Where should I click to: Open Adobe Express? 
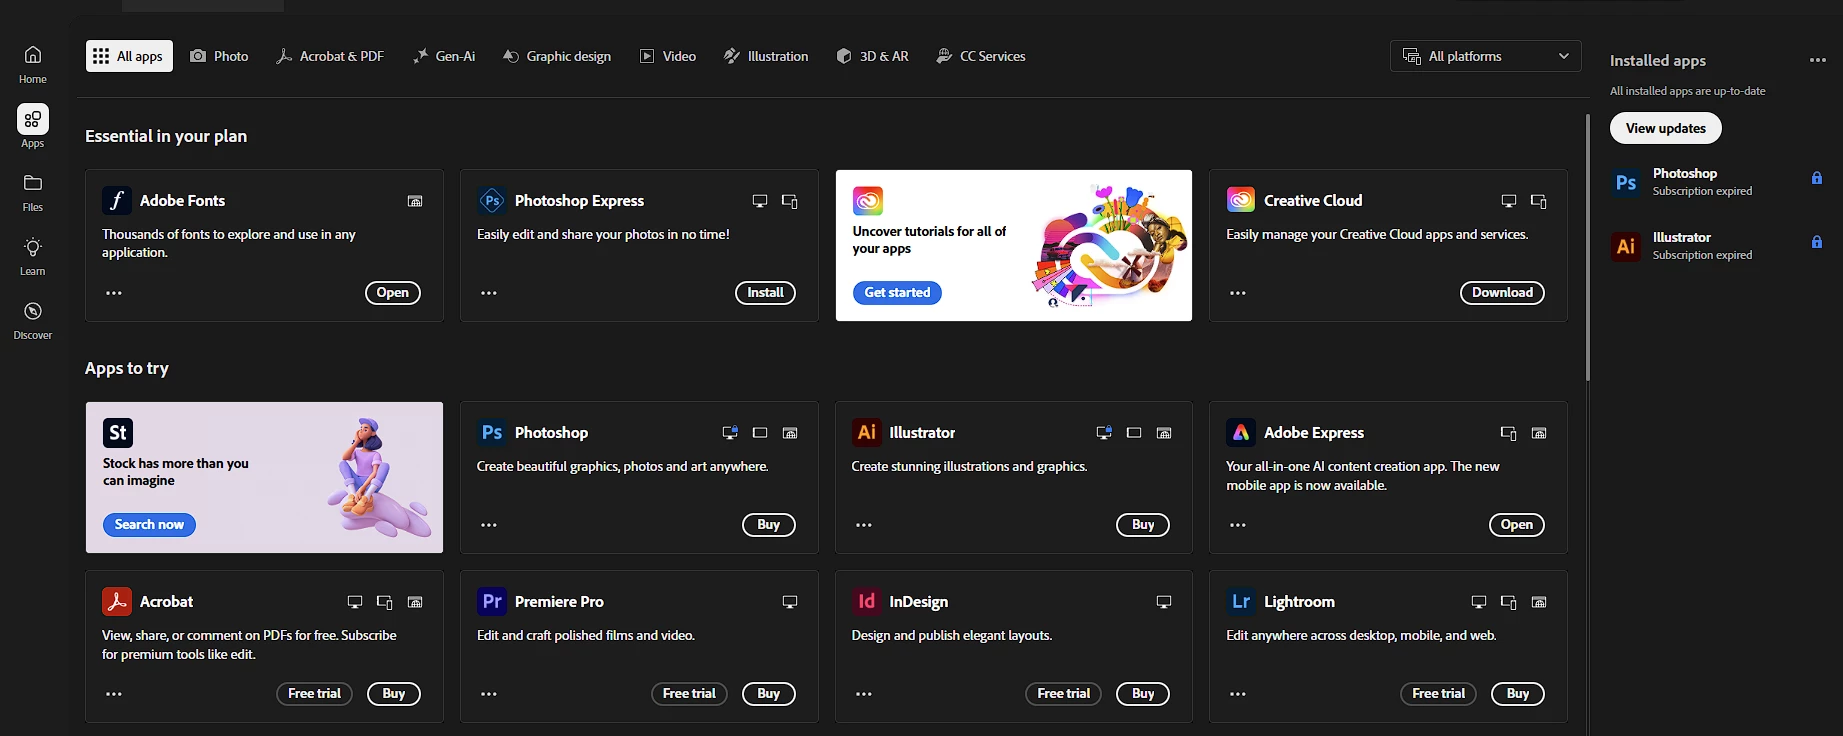(1517, 525)
